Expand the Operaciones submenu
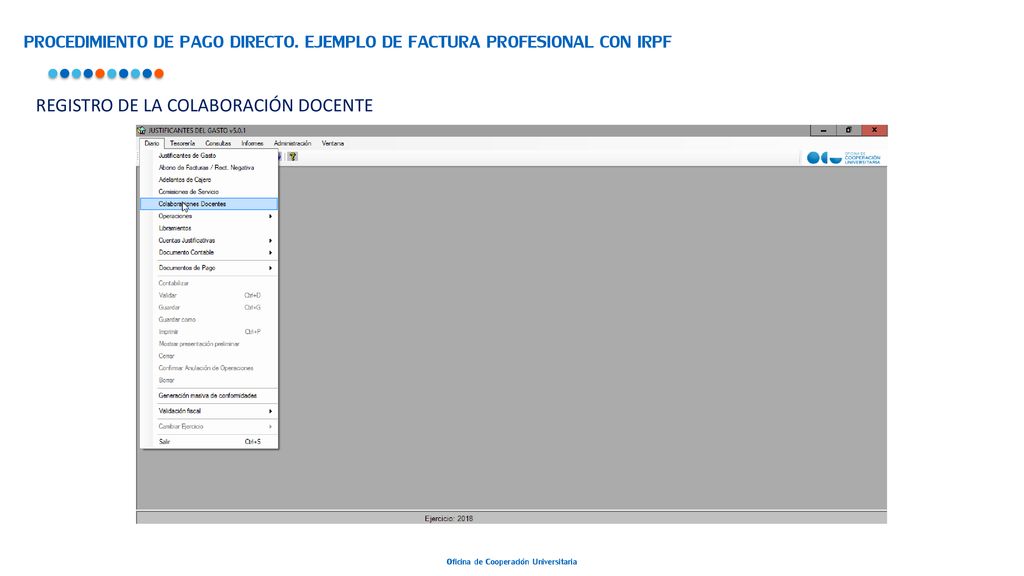This screenshot has height=576, width=1024. pos(209,216)
